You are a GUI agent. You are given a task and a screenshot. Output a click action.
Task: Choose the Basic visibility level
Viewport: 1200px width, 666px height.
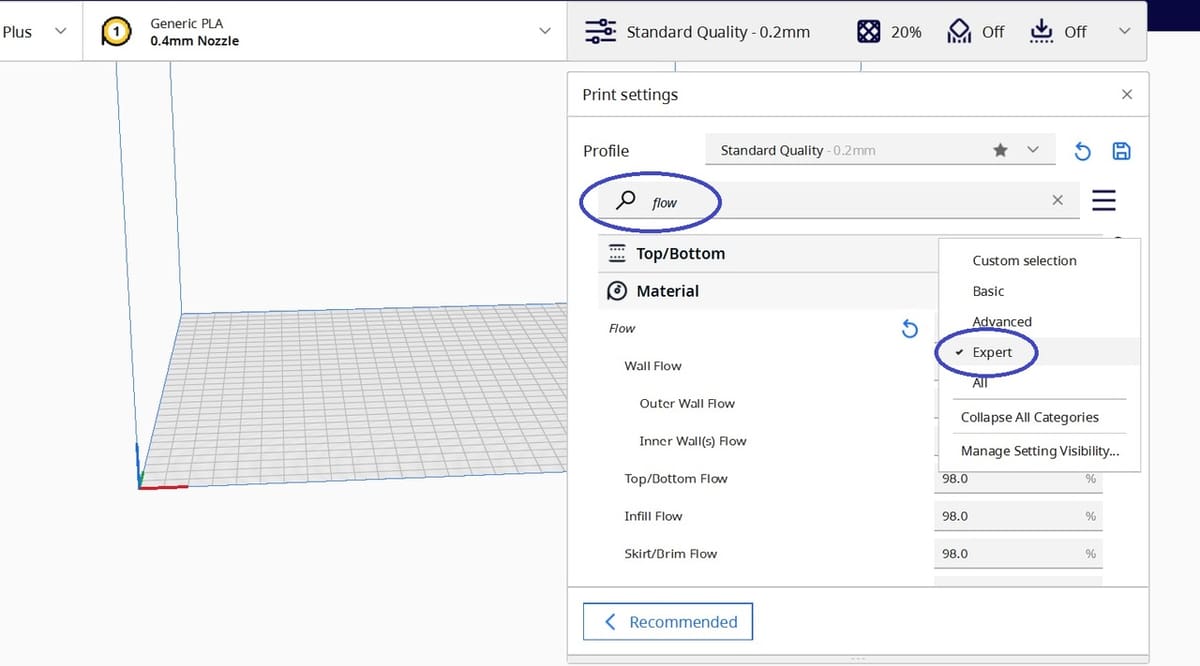tap(988, 291)
